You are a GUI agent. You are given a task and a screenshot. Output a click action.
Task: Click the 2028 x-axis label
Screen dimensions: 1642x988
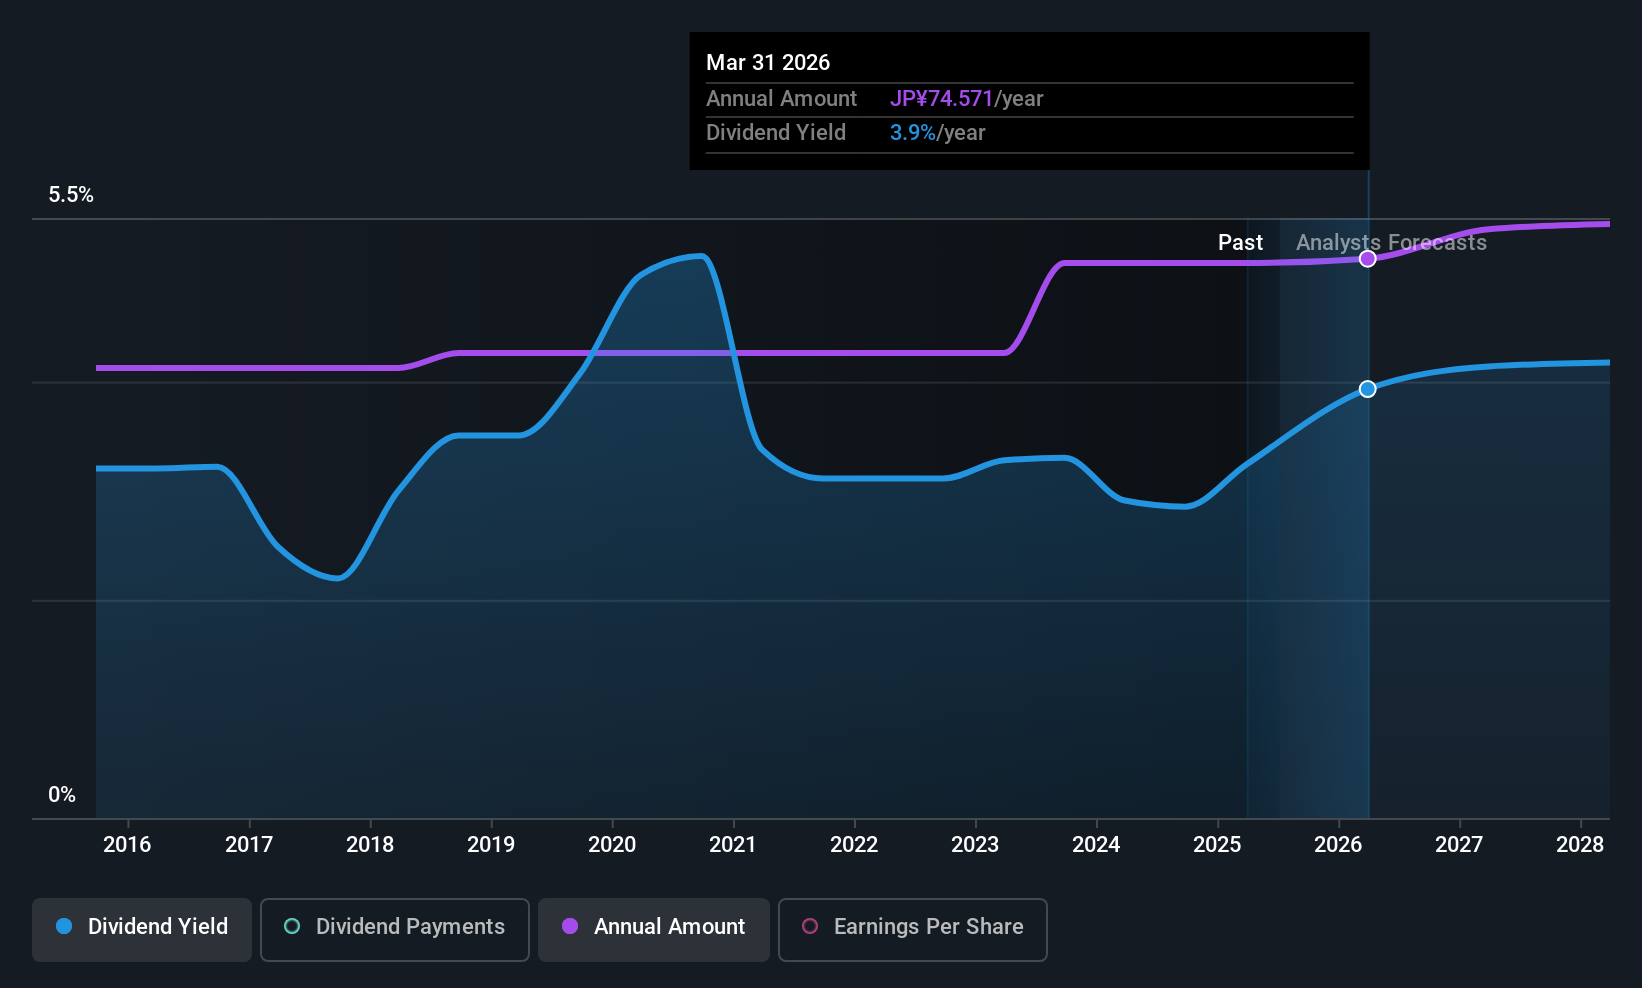(x=1580, y=845)
